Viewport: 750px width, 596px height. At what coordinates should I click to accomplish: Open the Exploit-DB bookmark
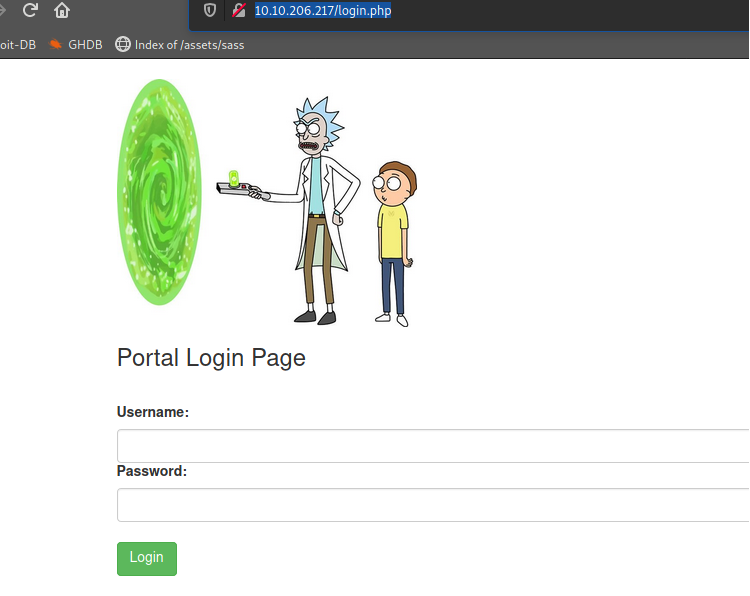coord(18,44)
